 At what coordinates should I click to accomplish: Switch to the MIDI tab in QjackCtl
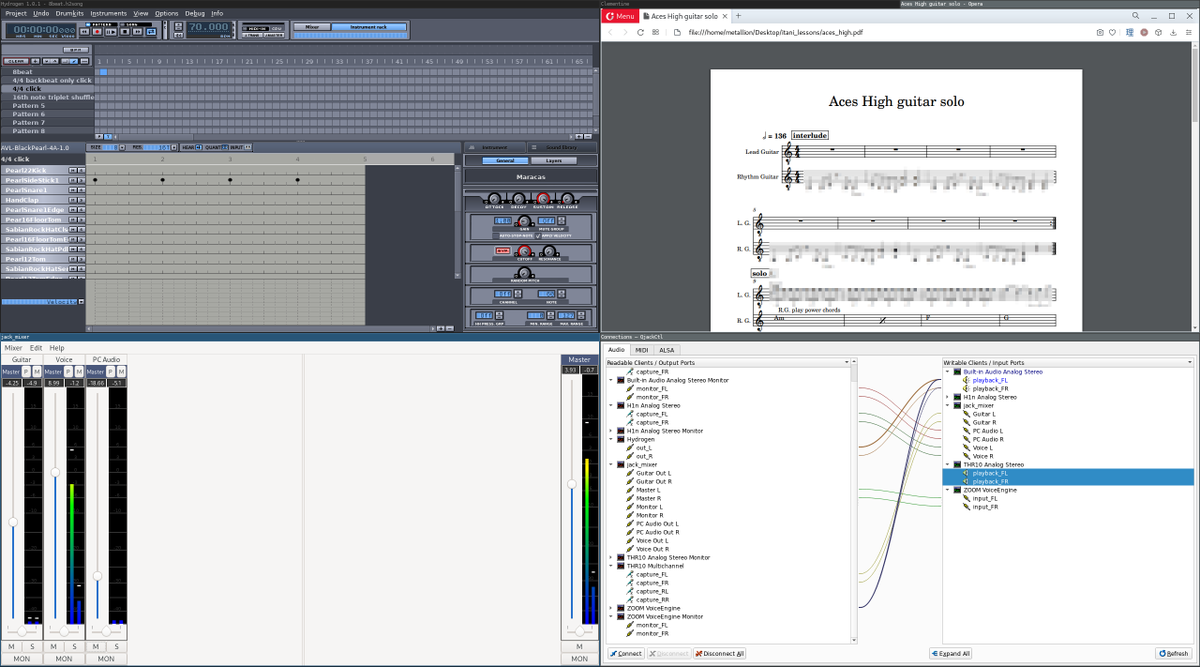(642, 350)
